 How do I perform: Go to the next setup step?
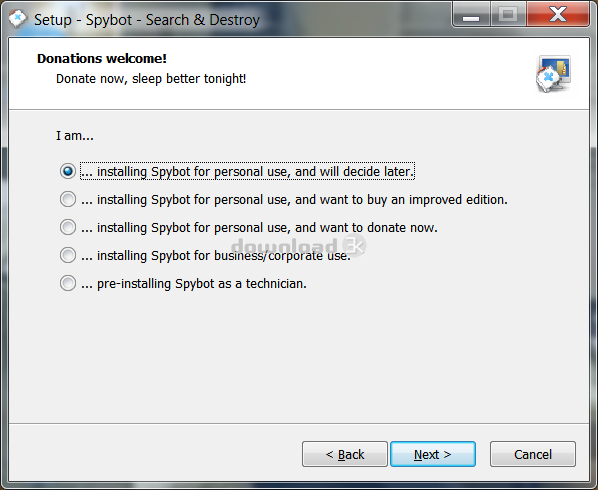(x=433, y=454)
